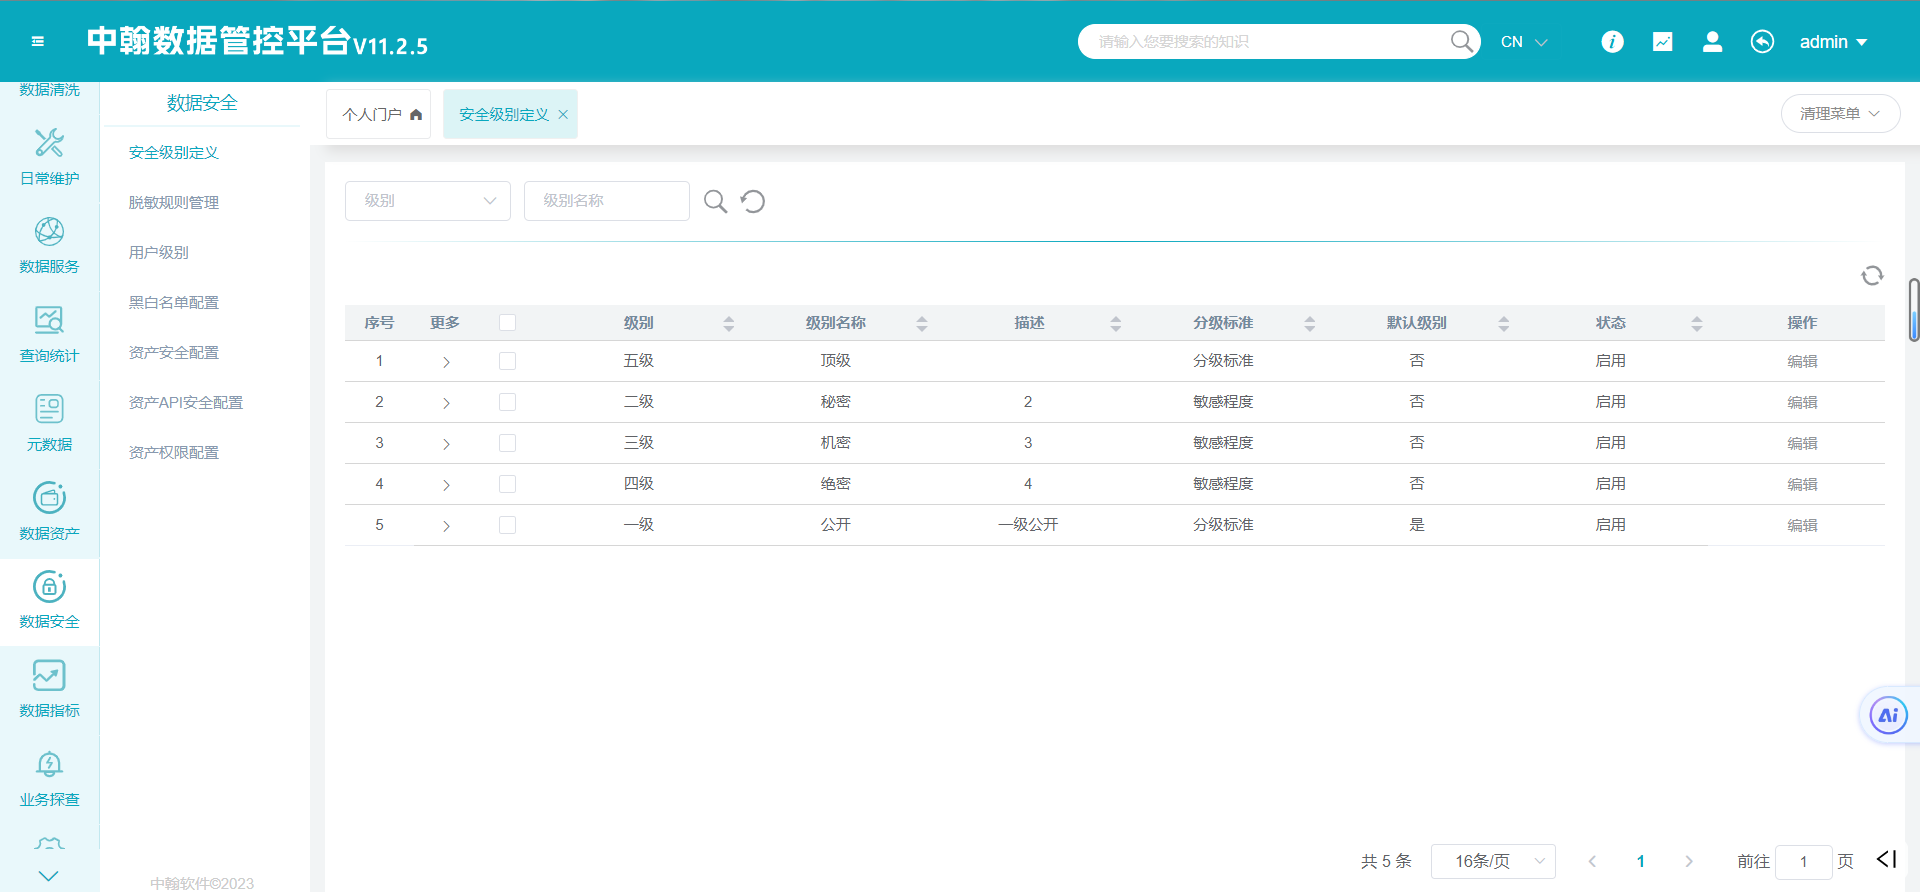Expand more sidebar modules with down chevron
1920x892 pixels.
(48, 875)
